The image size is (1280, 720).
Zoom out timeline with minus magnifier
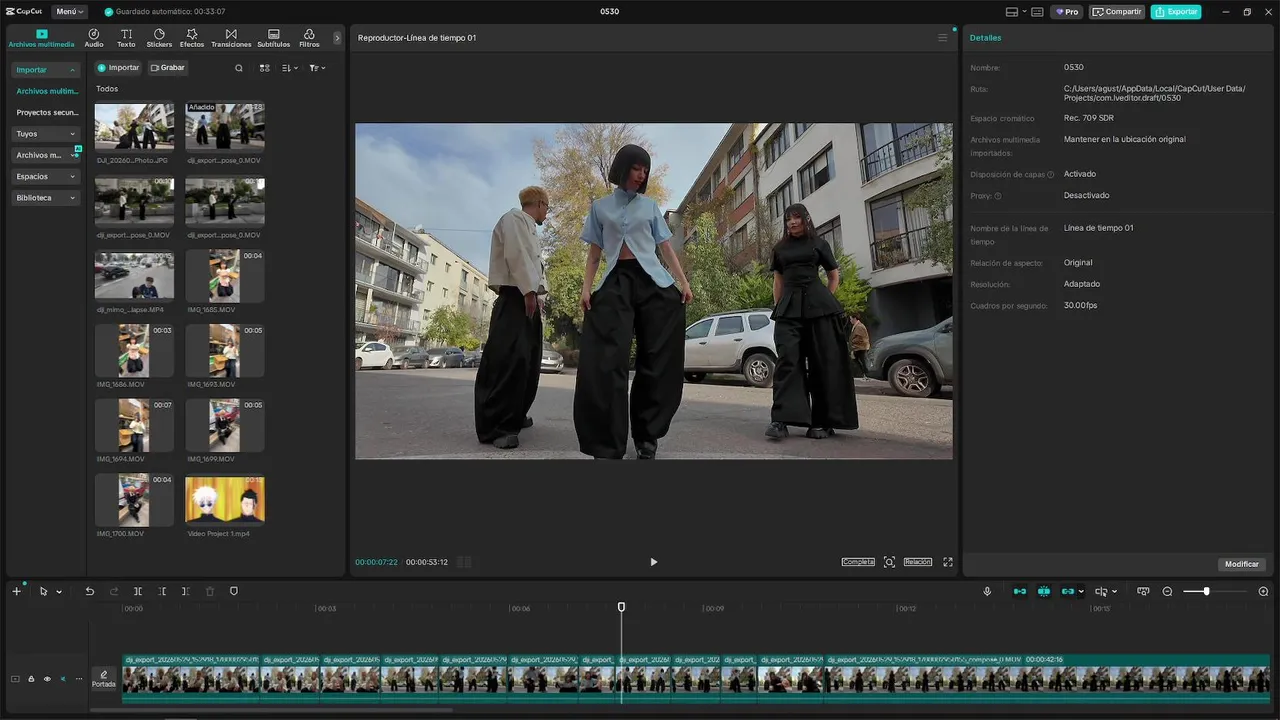(1167, 591)
